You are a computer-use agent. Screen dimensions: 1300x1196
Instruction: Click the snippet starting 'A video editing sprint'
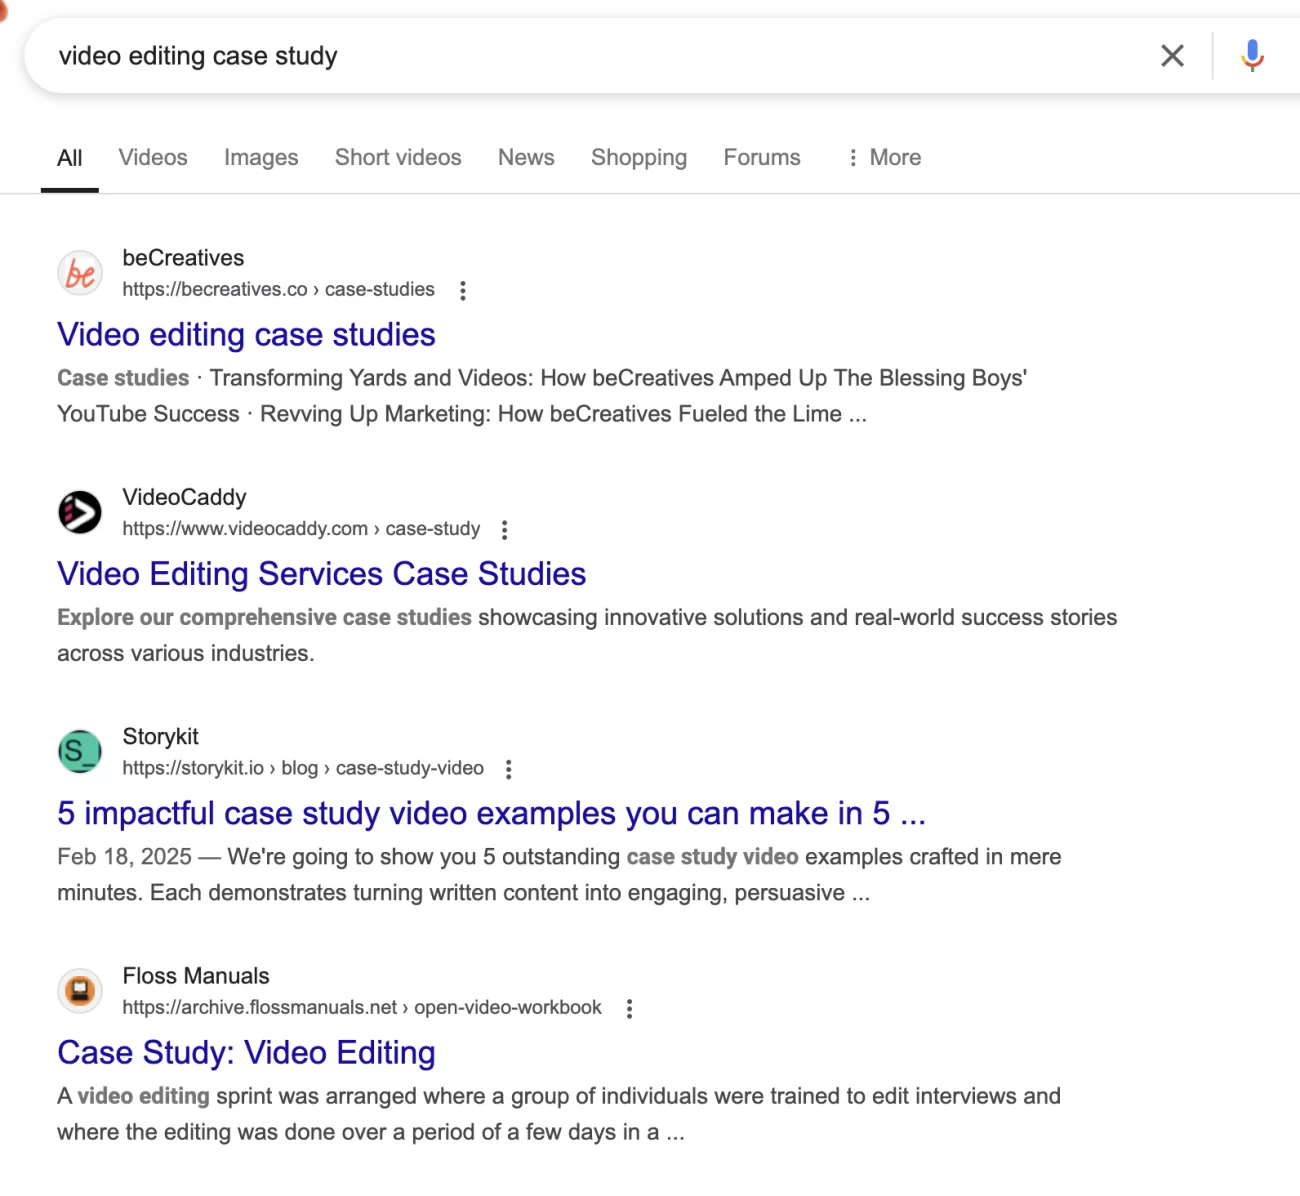(x=559, y=1114)
